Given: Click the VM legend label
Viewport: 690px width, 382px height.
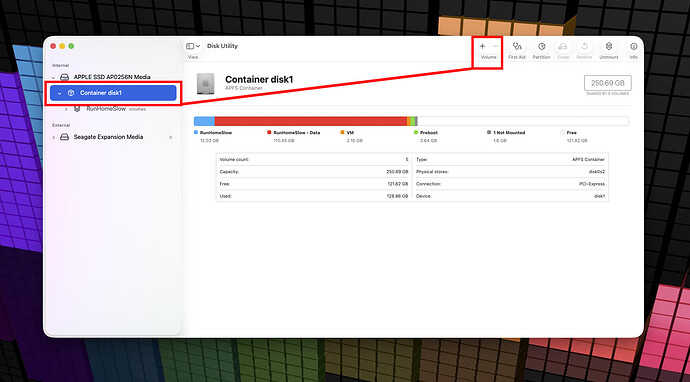Looking at the screenshot, I should coord(350,132).
